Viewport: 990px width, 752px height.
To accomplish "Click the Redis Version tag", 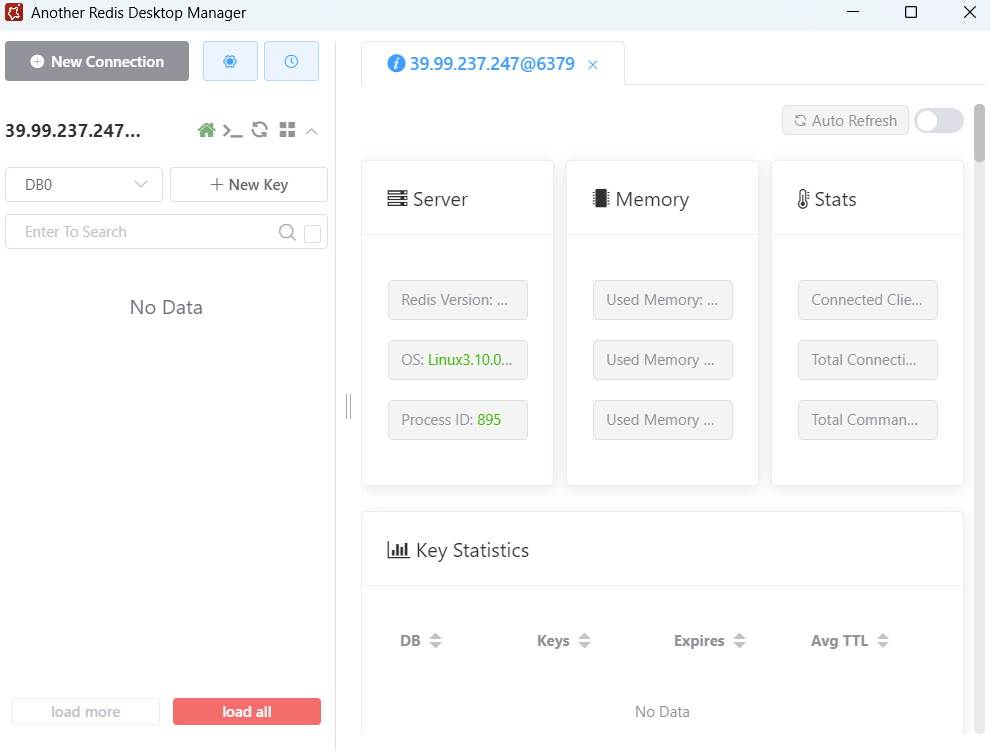I will (x=458, y=300).
